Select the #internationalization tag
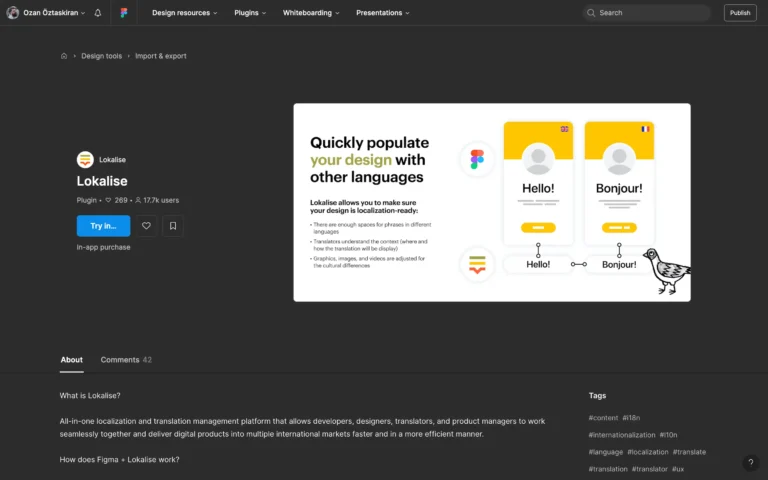 (x=622, y=435)
